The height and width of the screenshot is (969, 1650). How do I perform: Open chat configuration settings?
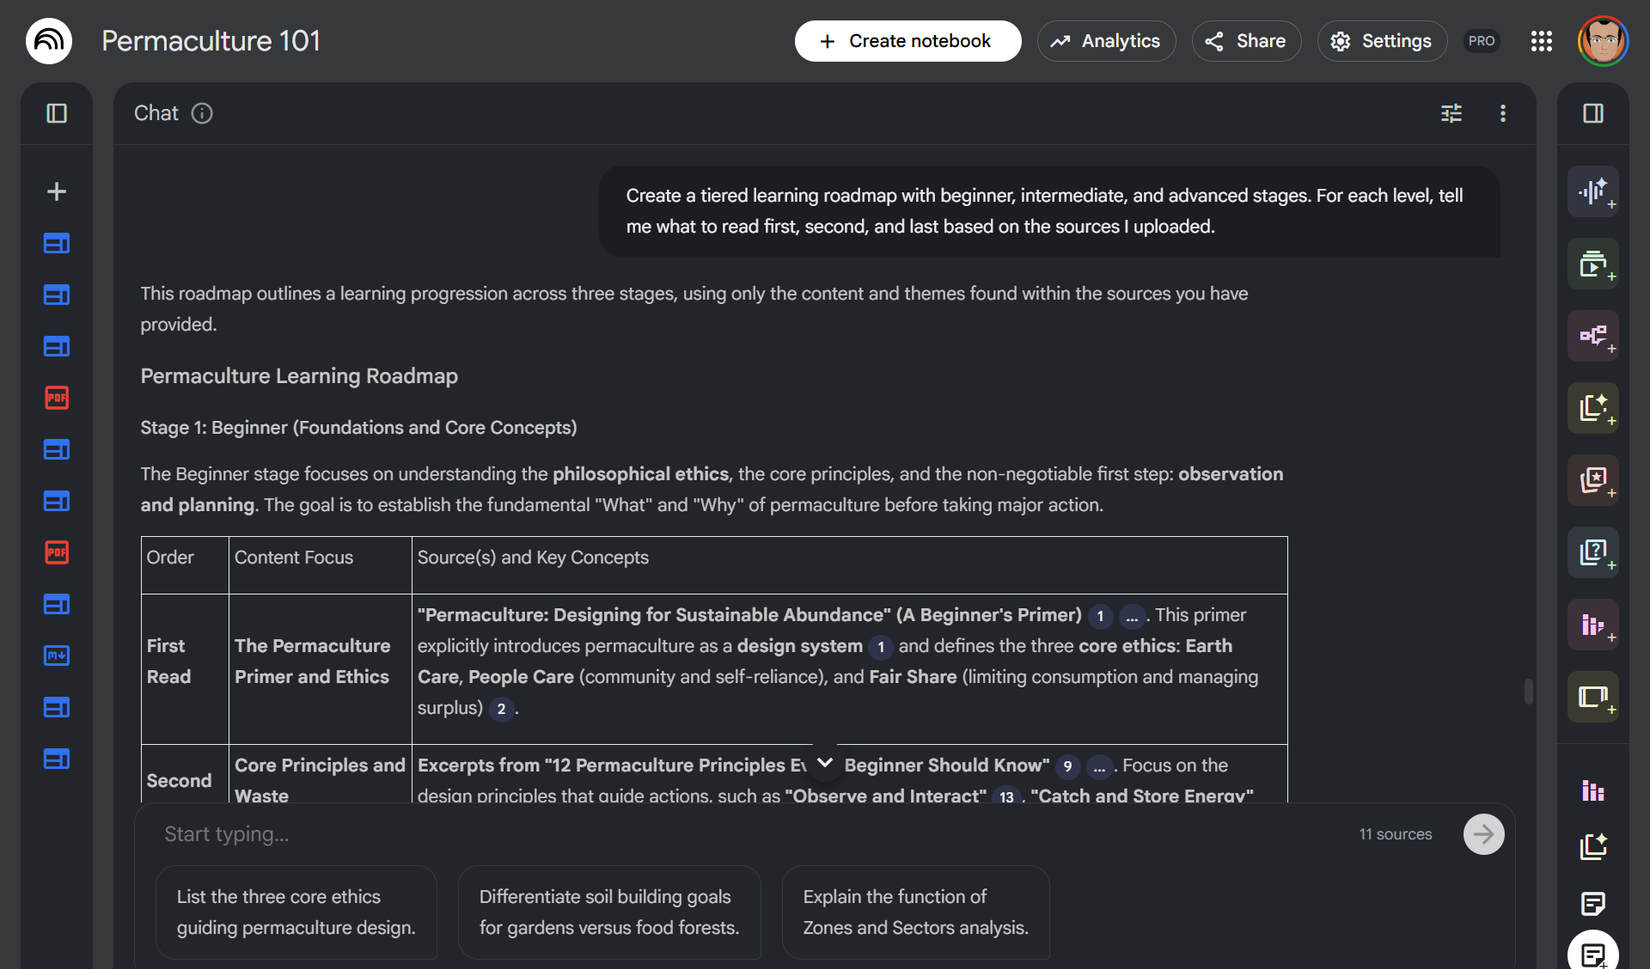[x=1451, y=114]
